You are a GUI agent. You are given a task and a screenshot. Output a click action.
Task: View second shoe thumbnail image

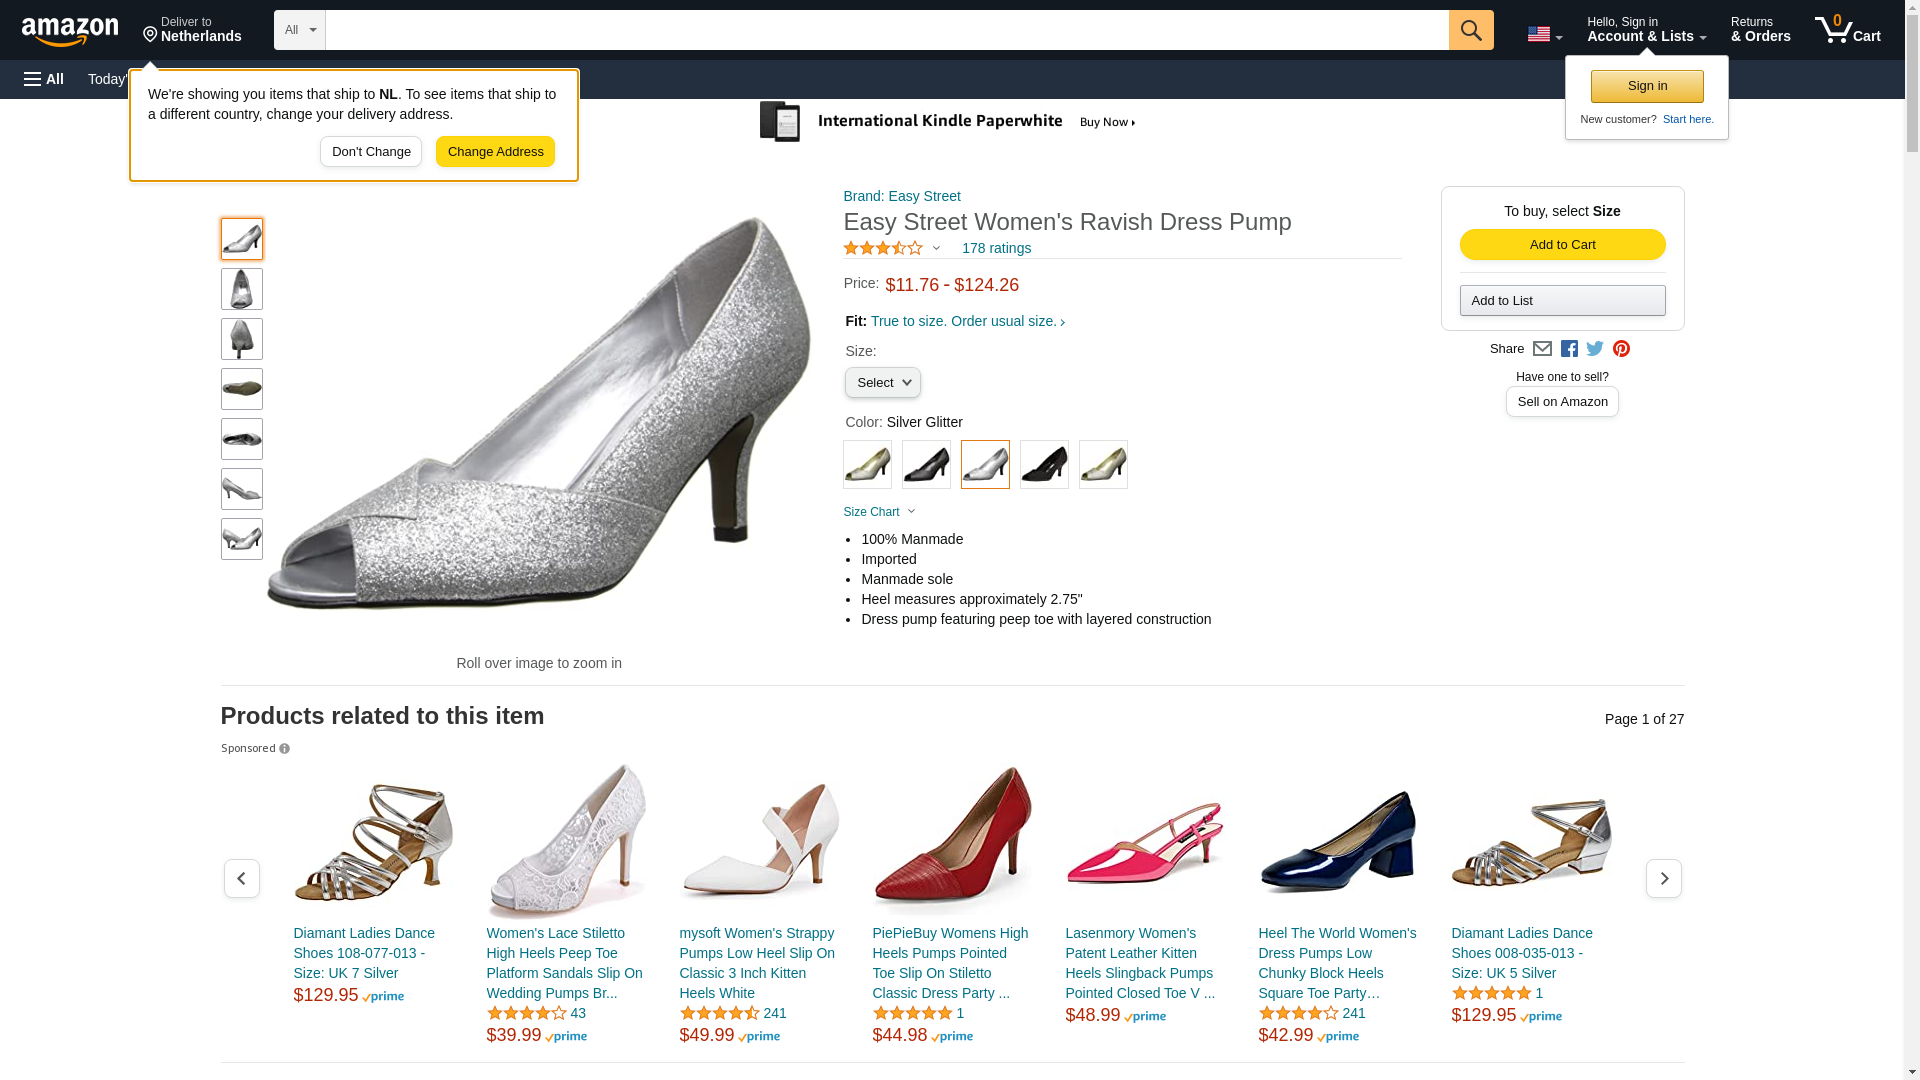[242, 289]
